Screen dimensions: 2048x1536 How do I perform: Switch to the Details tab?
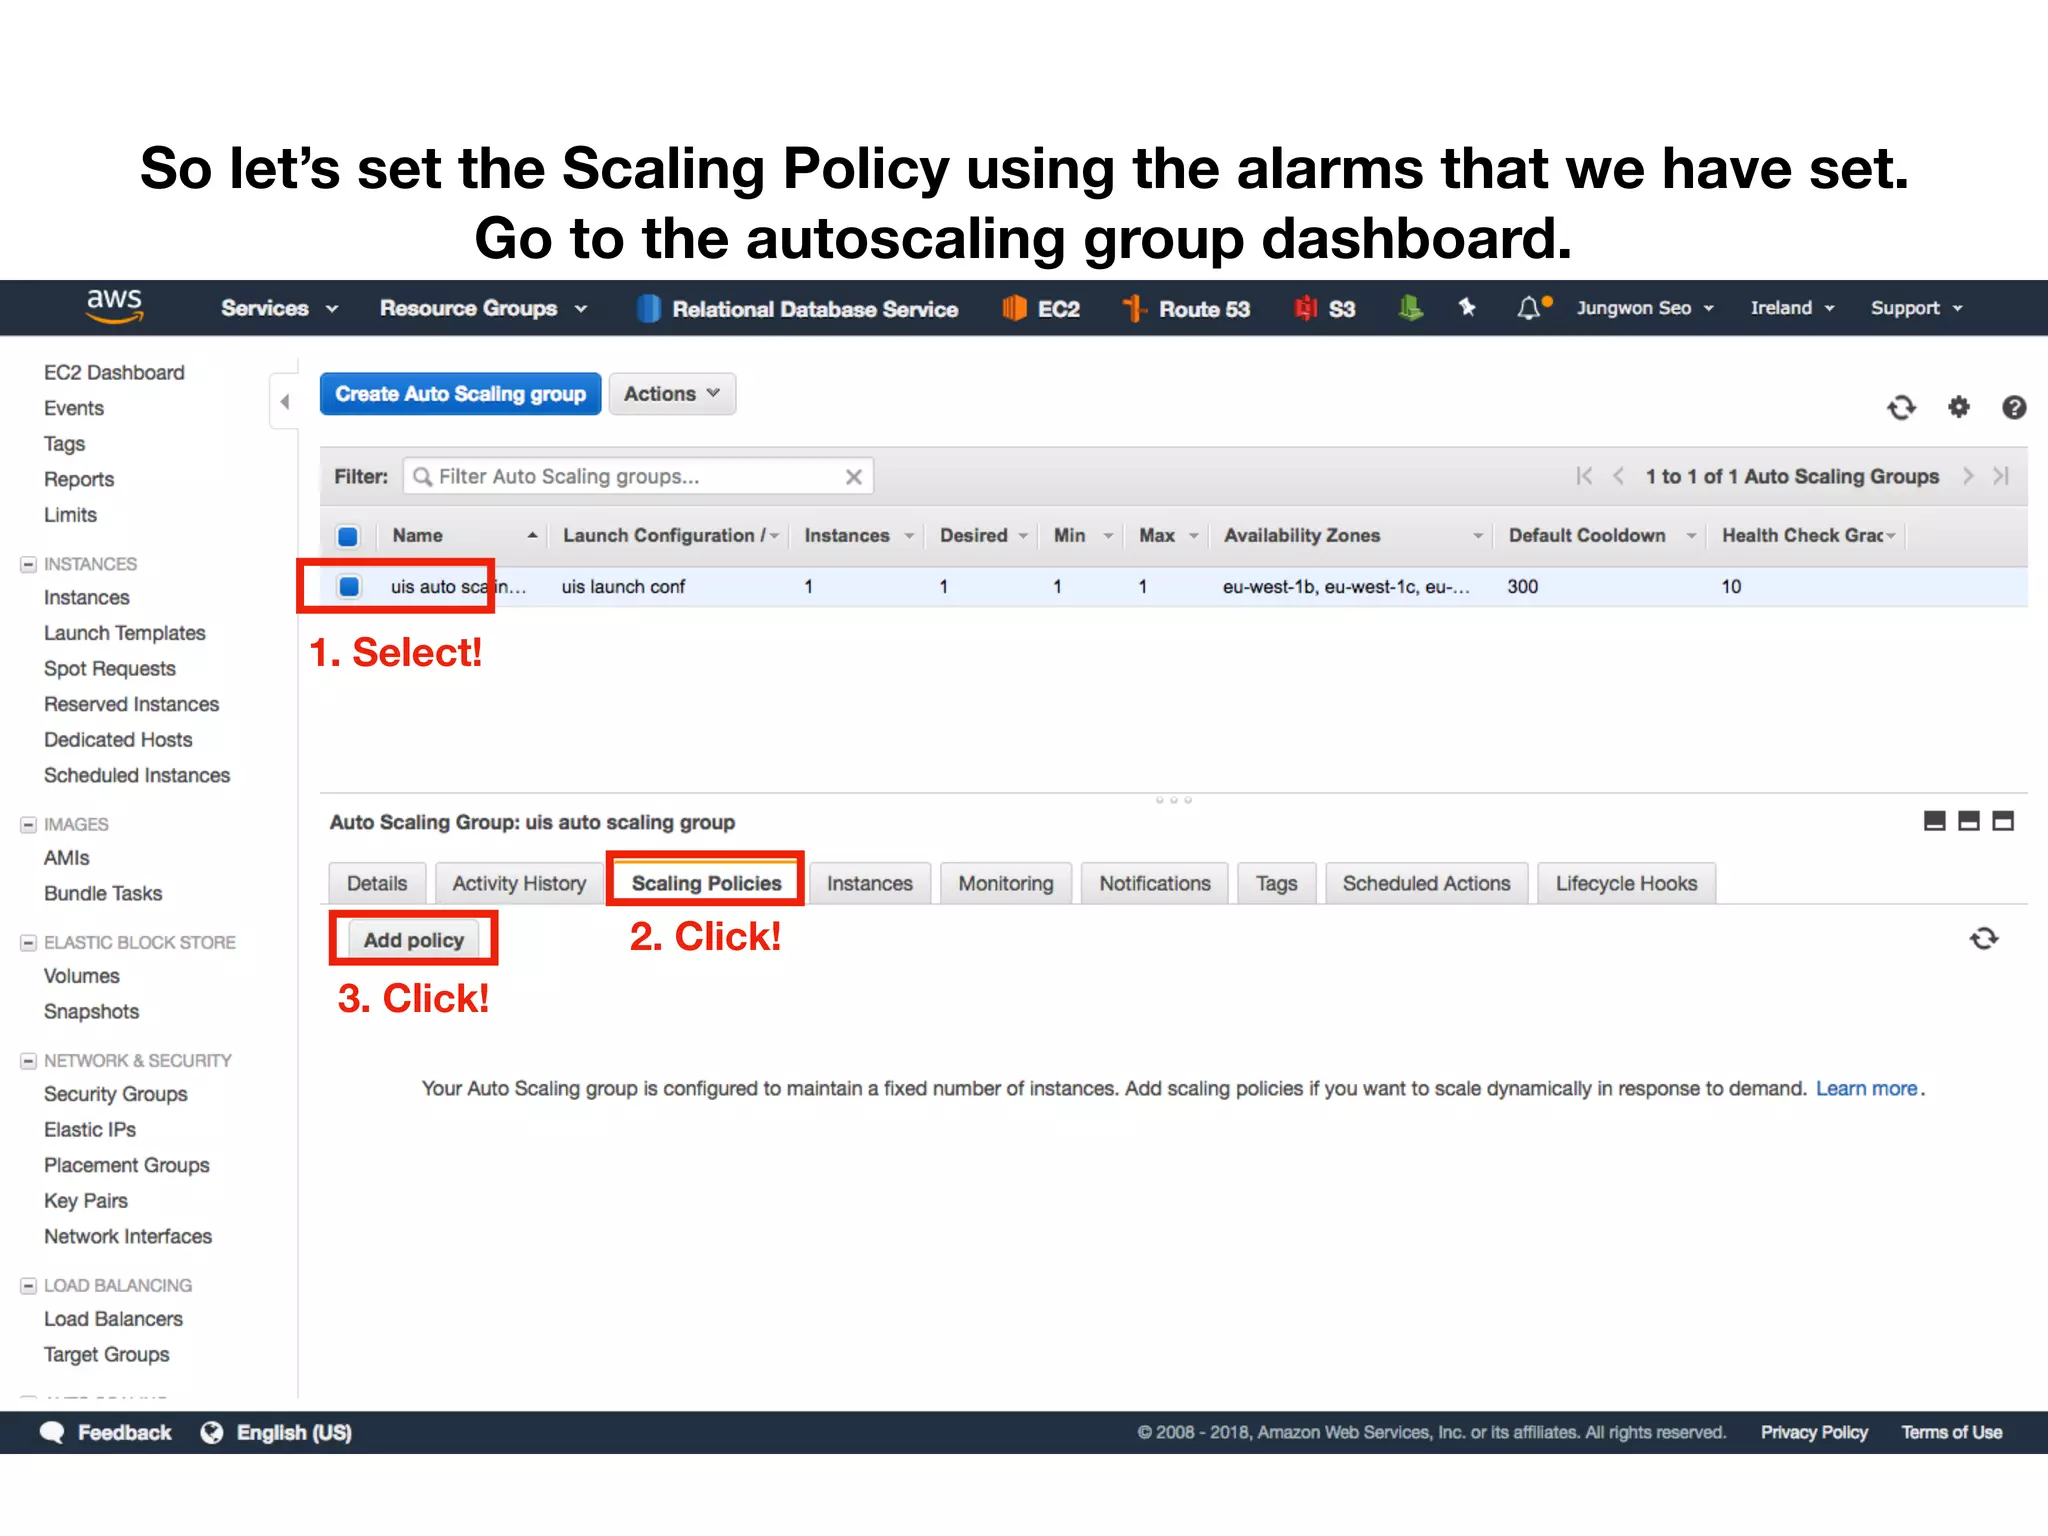point(377,883)
